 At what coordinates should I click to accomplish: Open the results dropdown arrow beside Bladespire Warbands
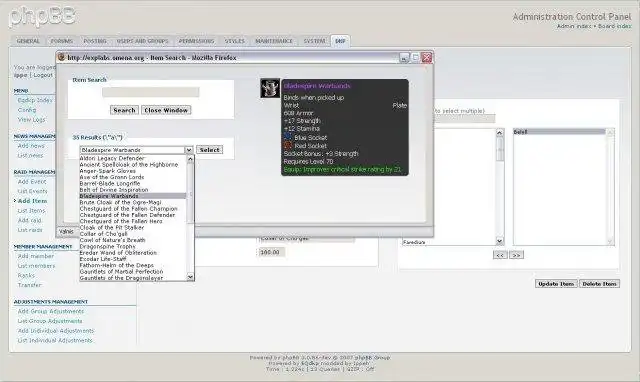pos(189,150)
